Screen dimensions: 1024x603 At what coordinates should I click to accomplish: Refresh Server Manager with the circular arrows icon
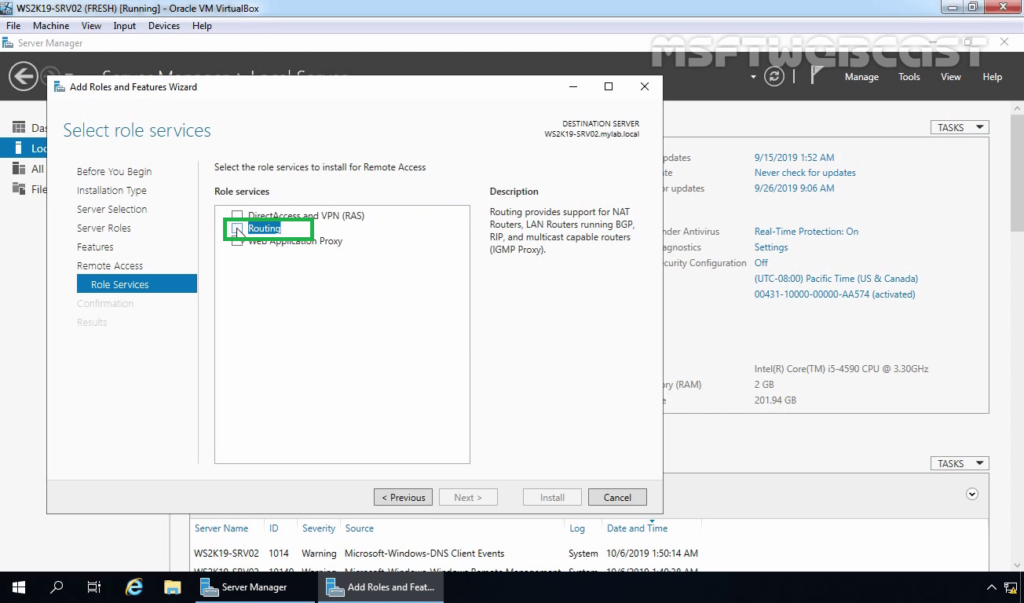(775, 77)
